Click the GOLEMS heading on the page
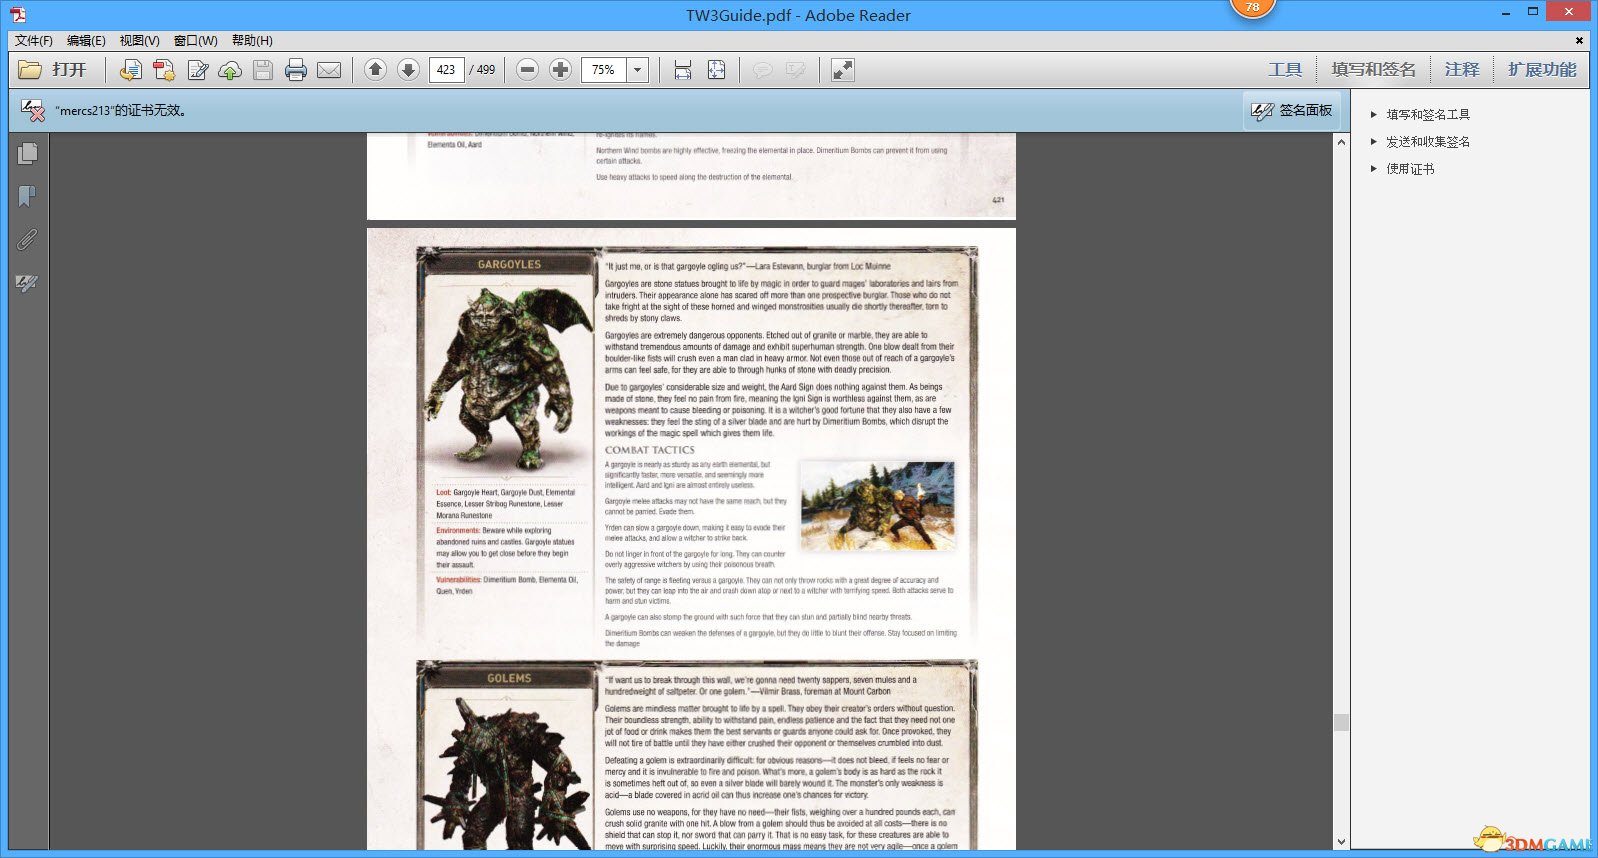The image size is (1598, 858). tap(509, 679)
